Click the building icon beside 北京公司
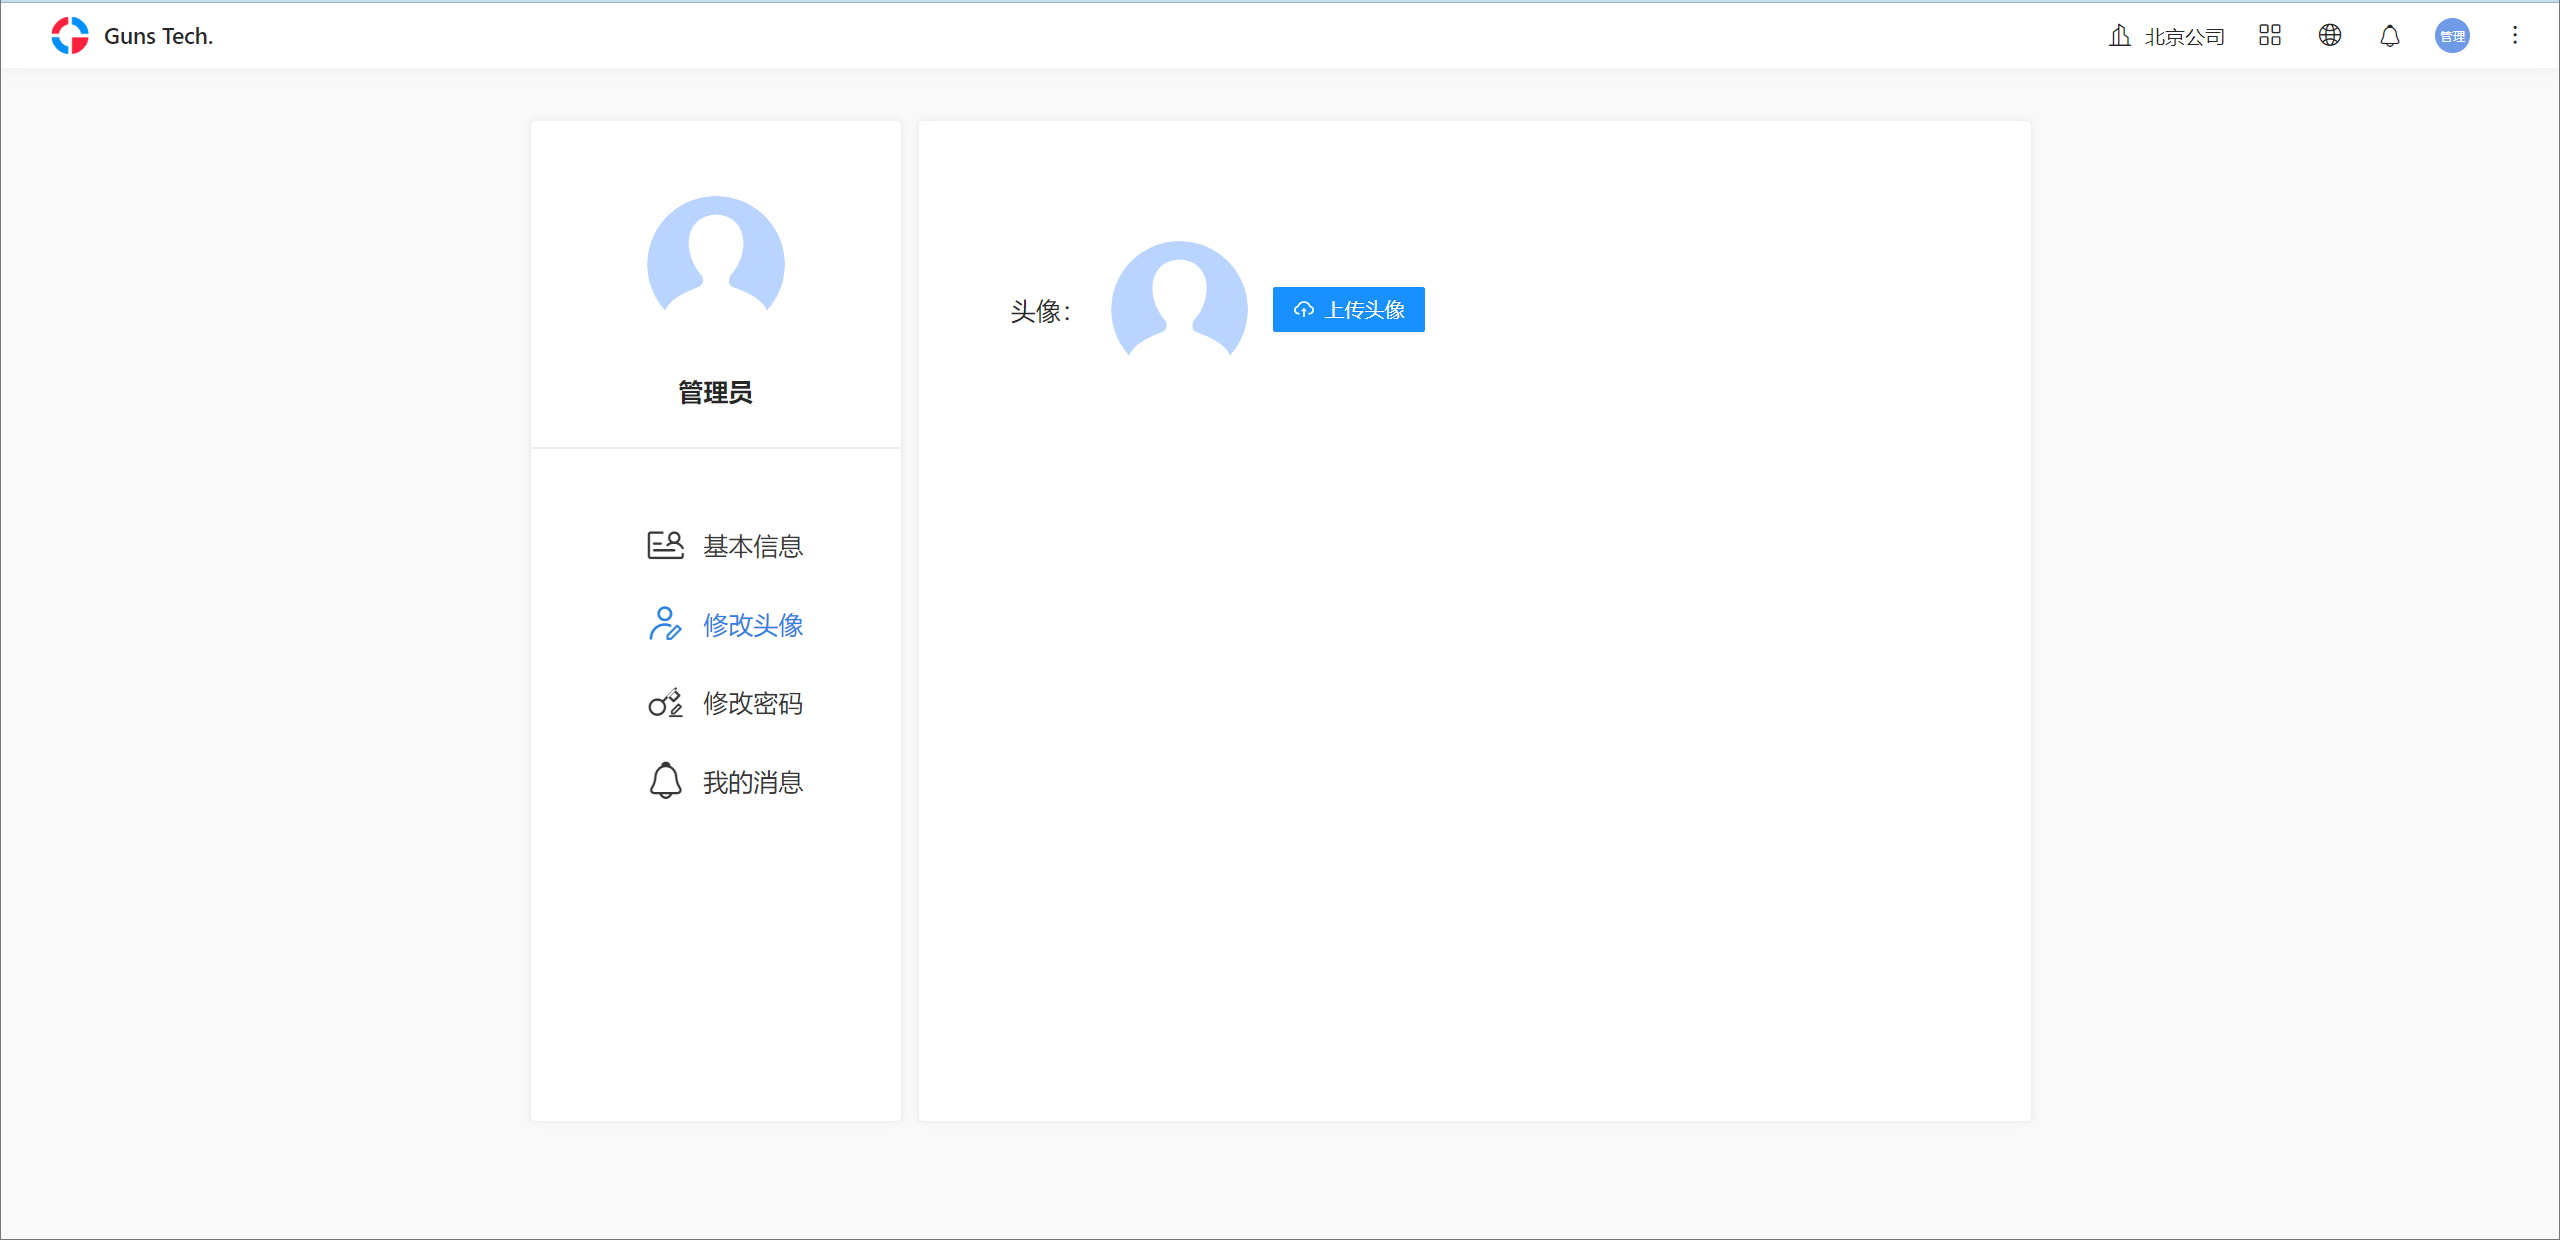 pyautogui.click(x=2119, y=36)
